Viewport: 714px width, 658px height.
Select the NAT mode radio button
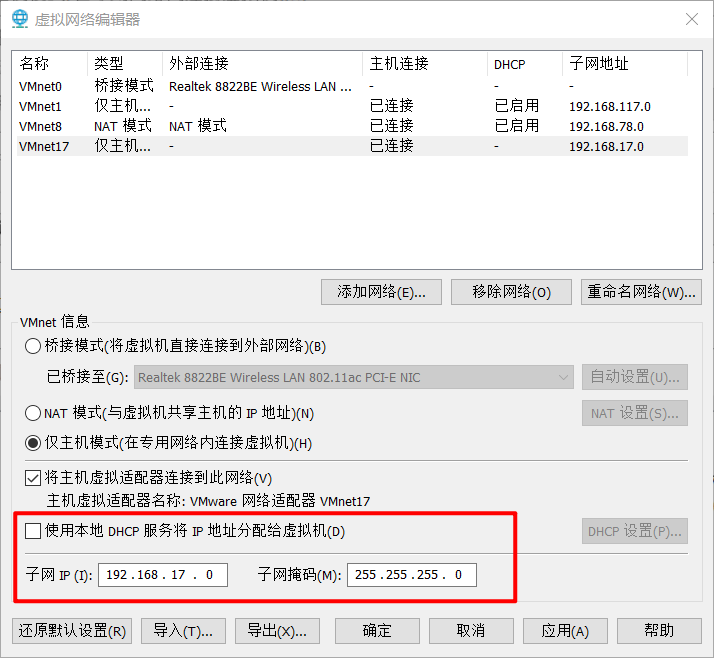(x=33, y=413)
